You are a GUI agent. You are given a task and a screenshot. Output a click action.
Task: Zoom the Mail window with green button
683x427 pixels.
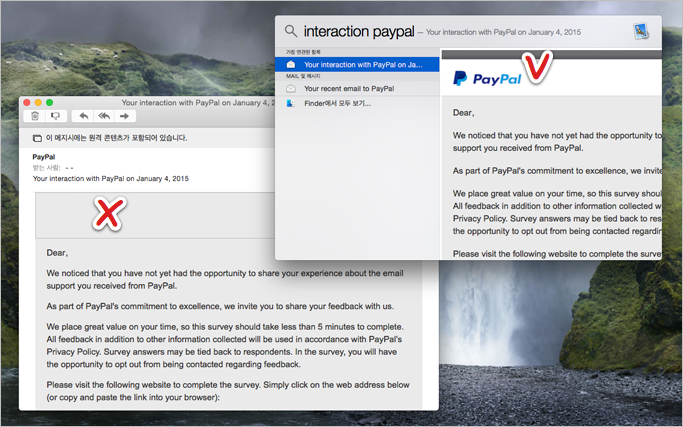coord(49,102)
